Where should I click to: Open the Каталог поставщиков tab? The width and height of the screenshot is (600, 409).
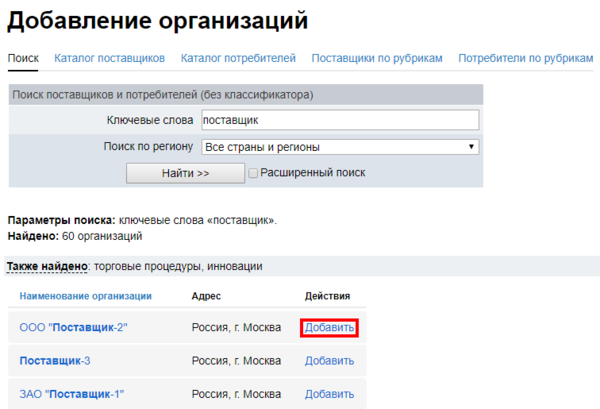[x=110, y=59]
